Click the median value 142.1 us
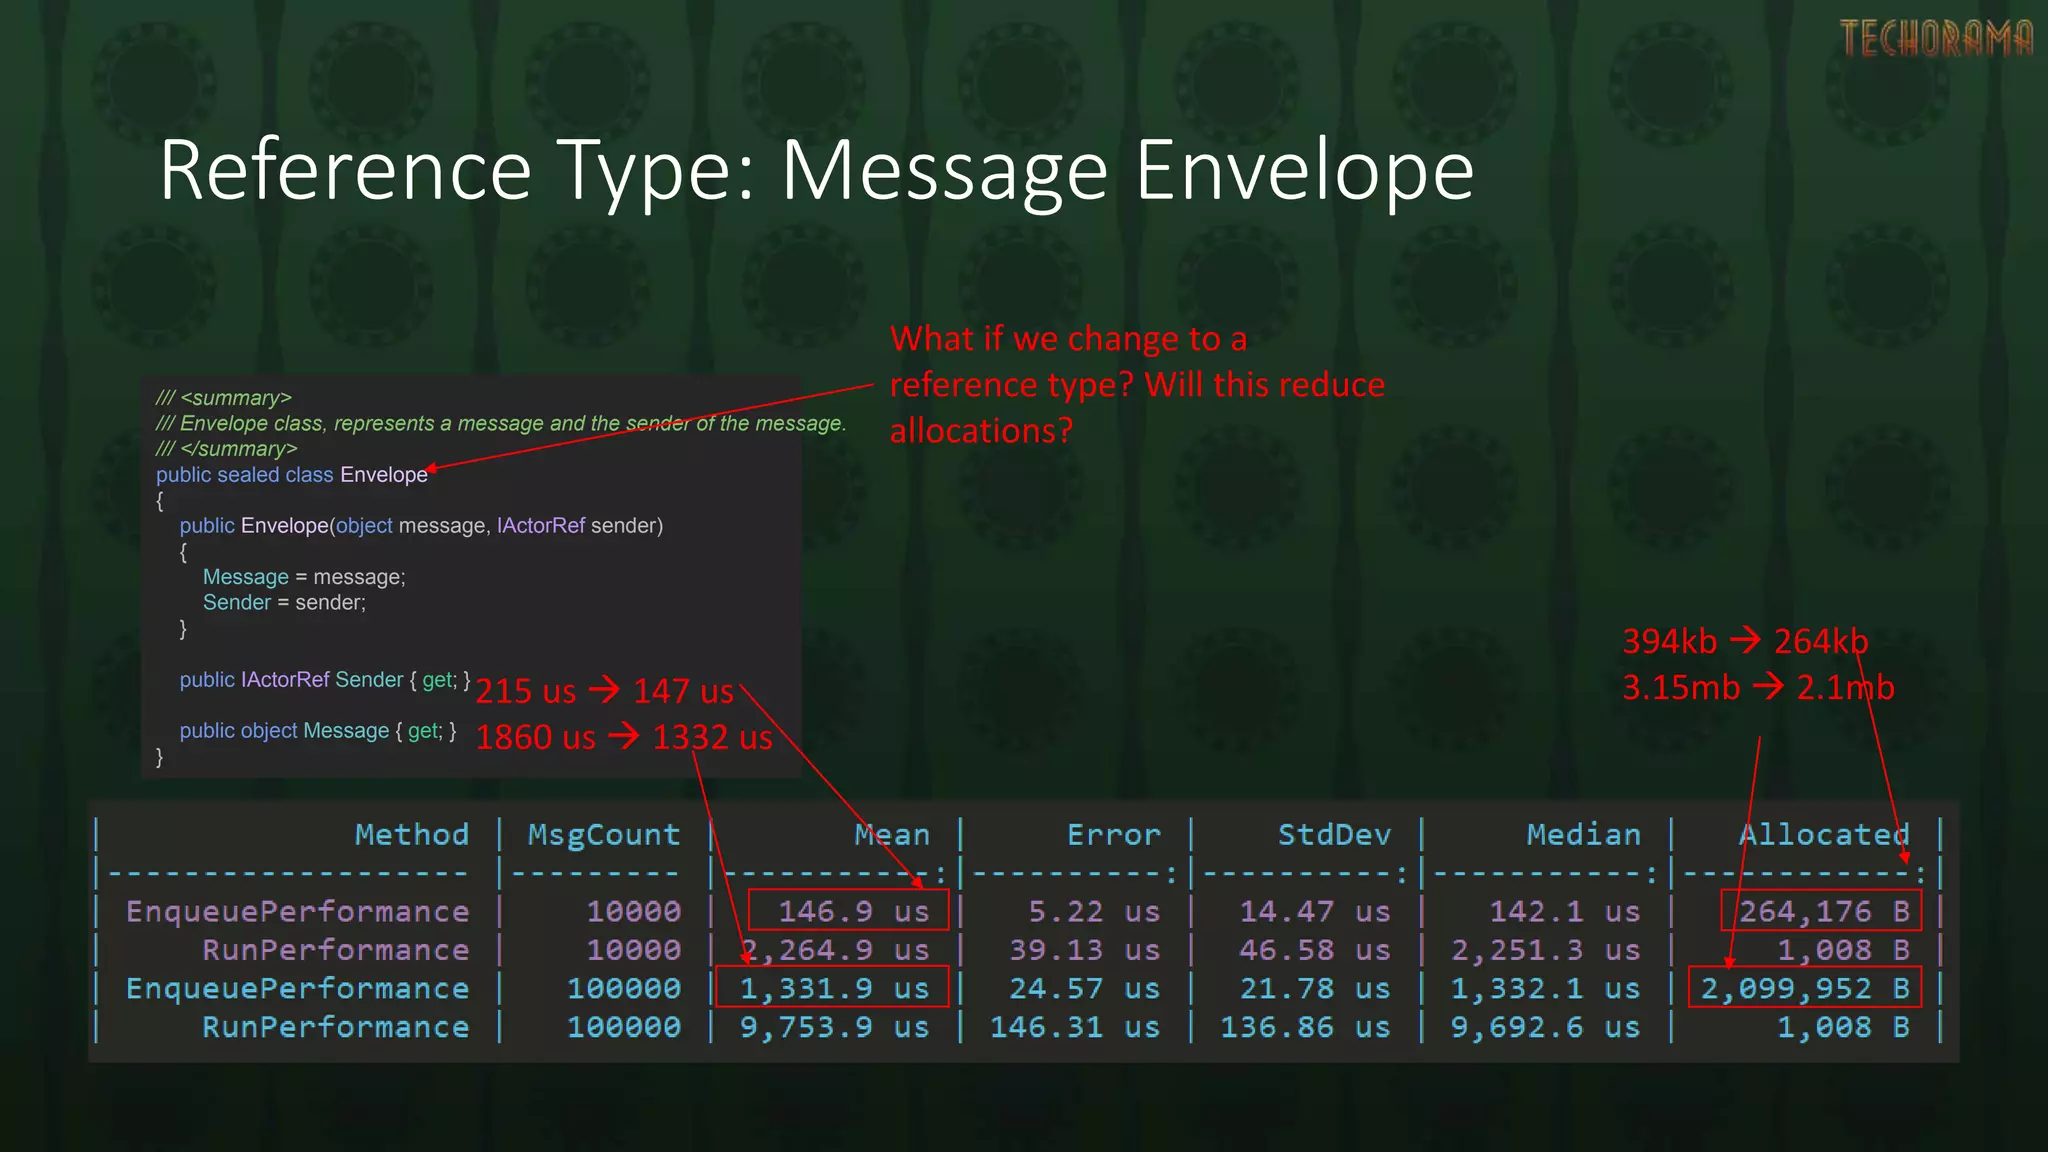2048x1152 pixels. pyautogui.click(x=1565, y=912)
